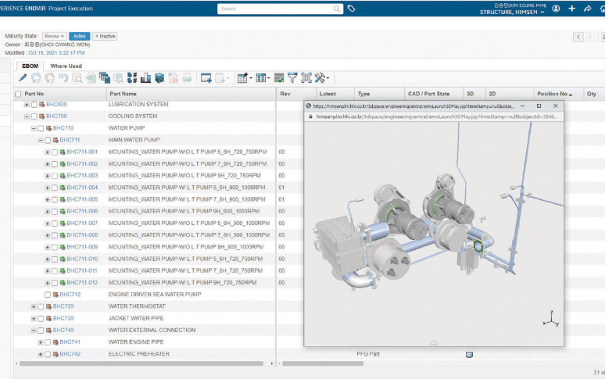Click the tag icon beside search box
Viewport: 606px width, 379px height.
tap(351, 8)
